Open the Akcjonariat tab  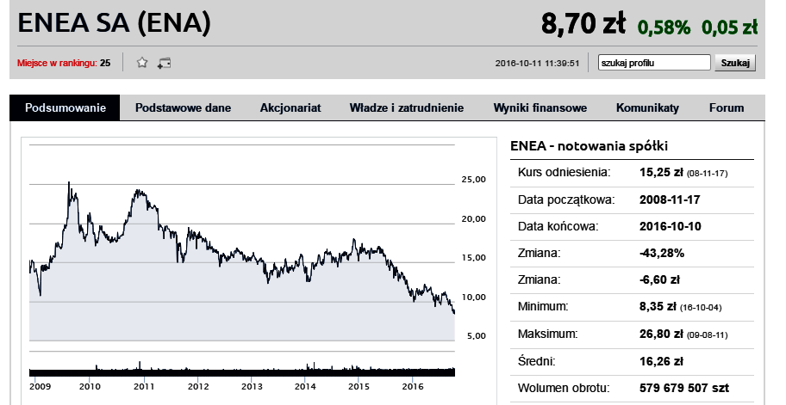(x=290, y=108)
